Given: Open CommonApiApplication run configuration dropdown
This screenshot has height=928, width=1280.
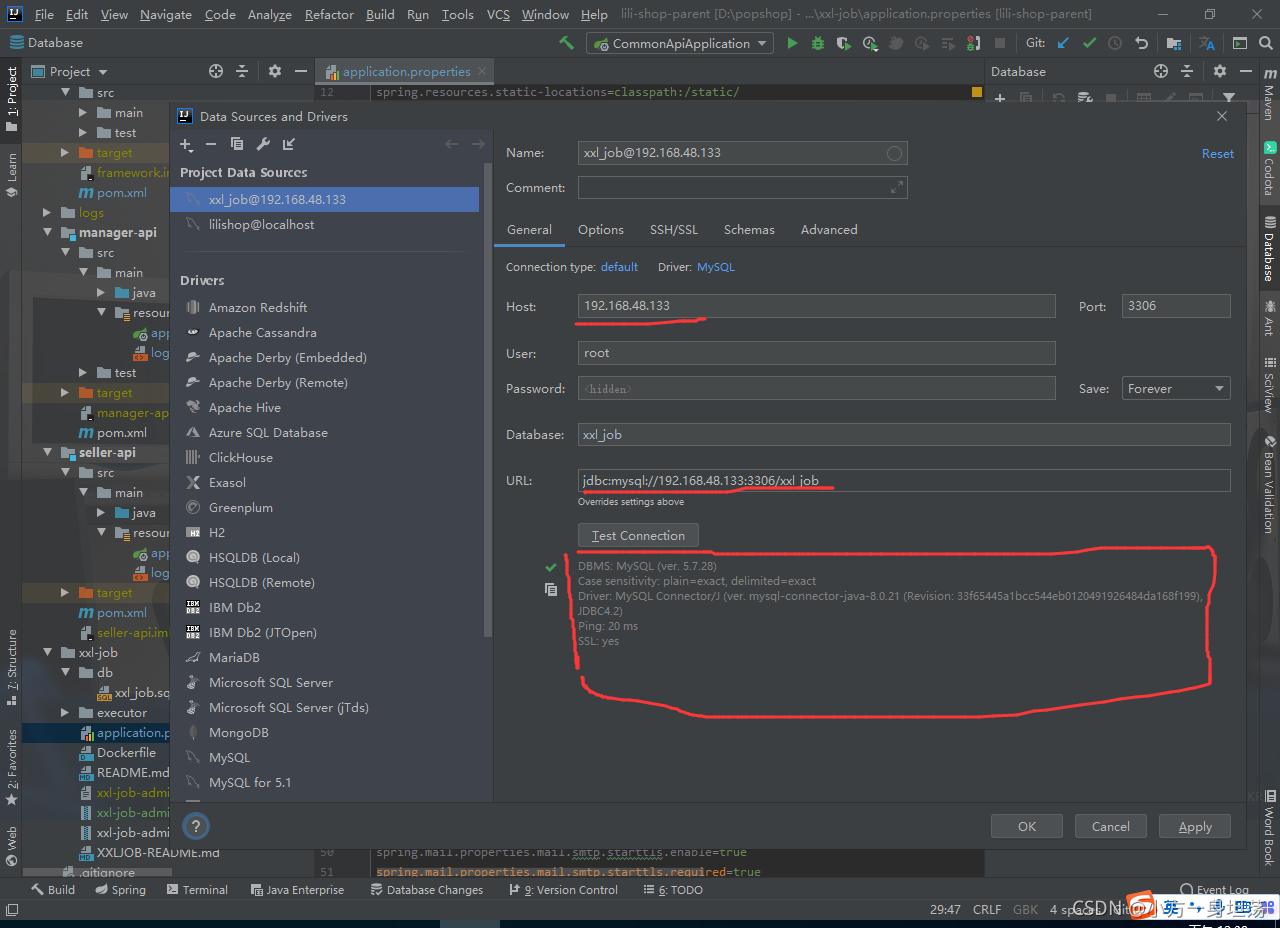Looking at the screenshot, I should point(680,43).
